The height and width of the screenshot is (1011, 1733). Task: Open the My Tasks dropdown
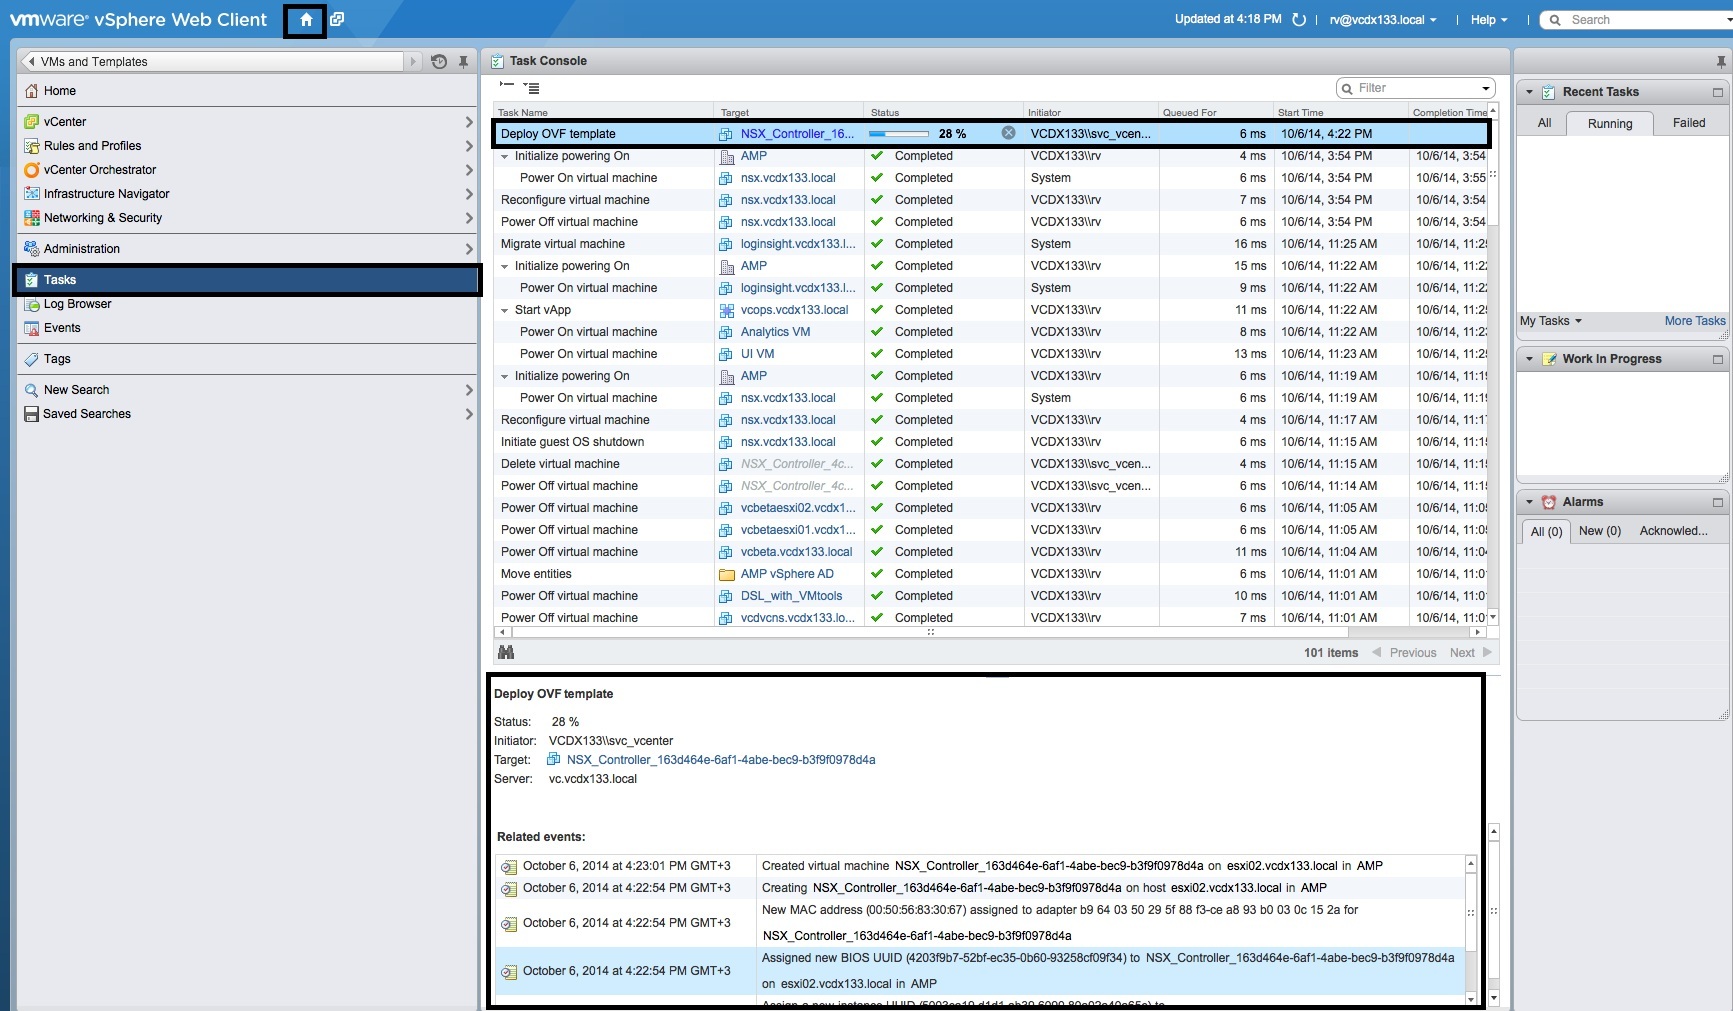coord(1548,321)
